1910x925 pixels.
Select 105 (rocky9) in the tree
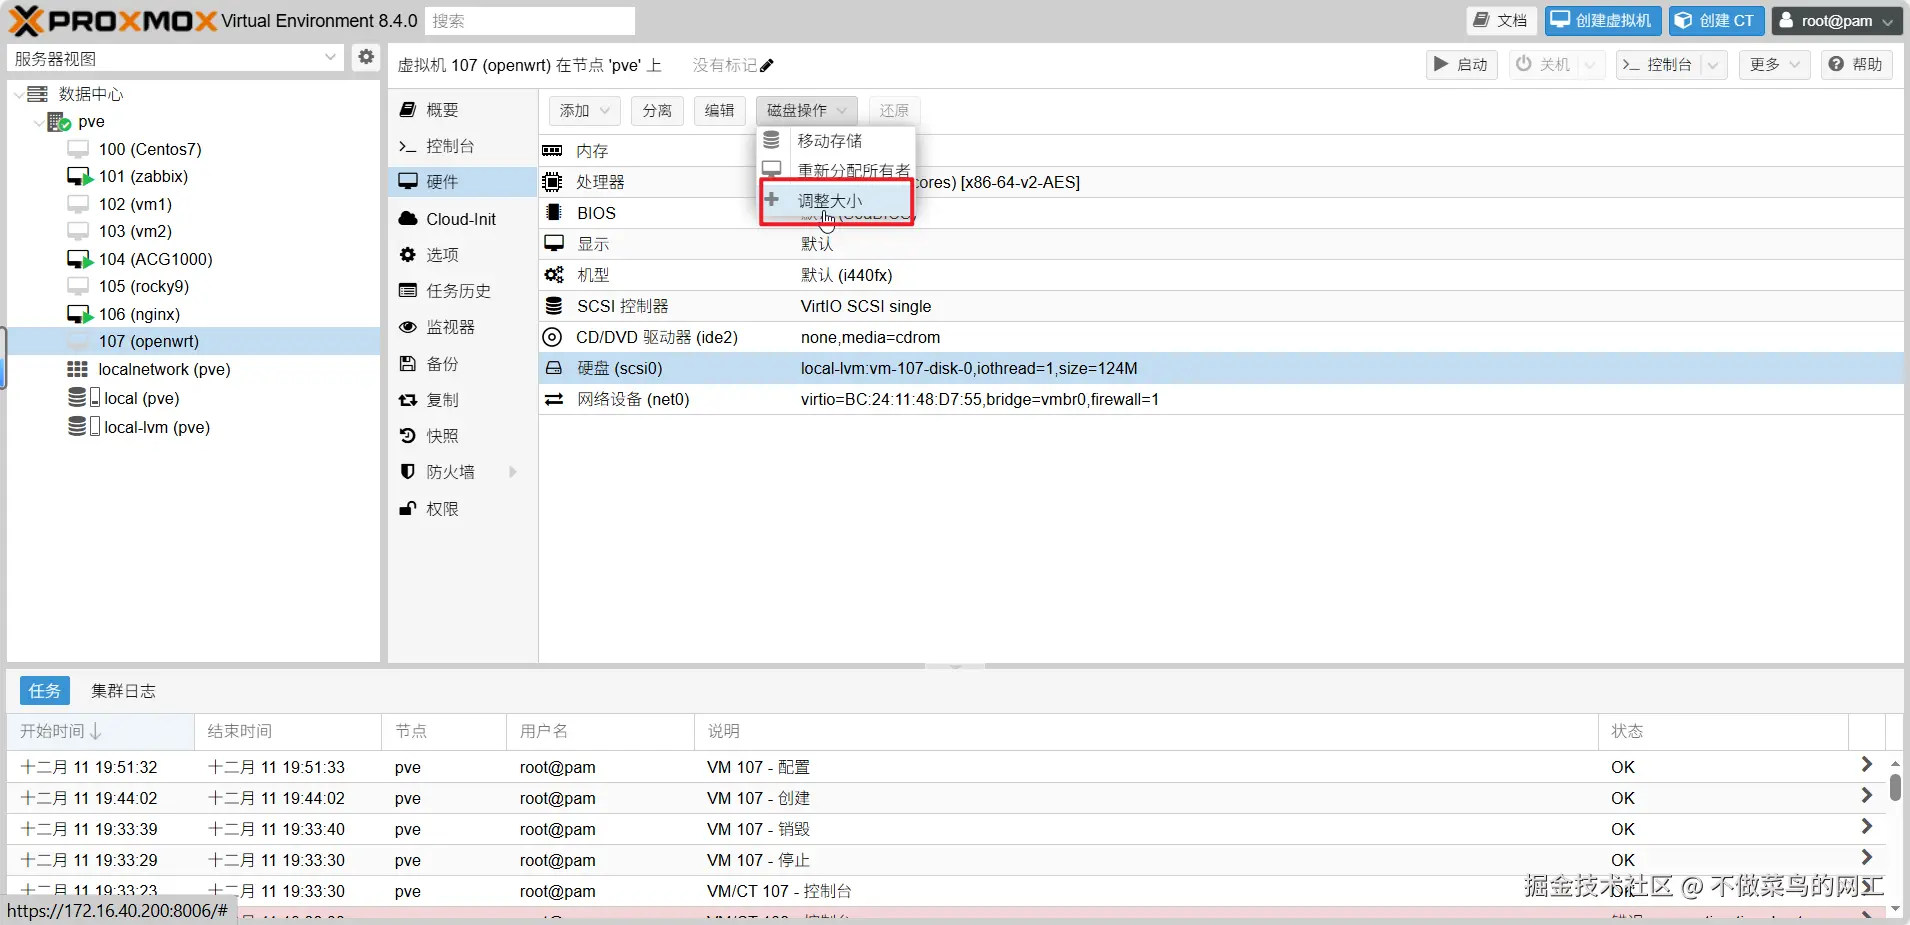point(194,287)
